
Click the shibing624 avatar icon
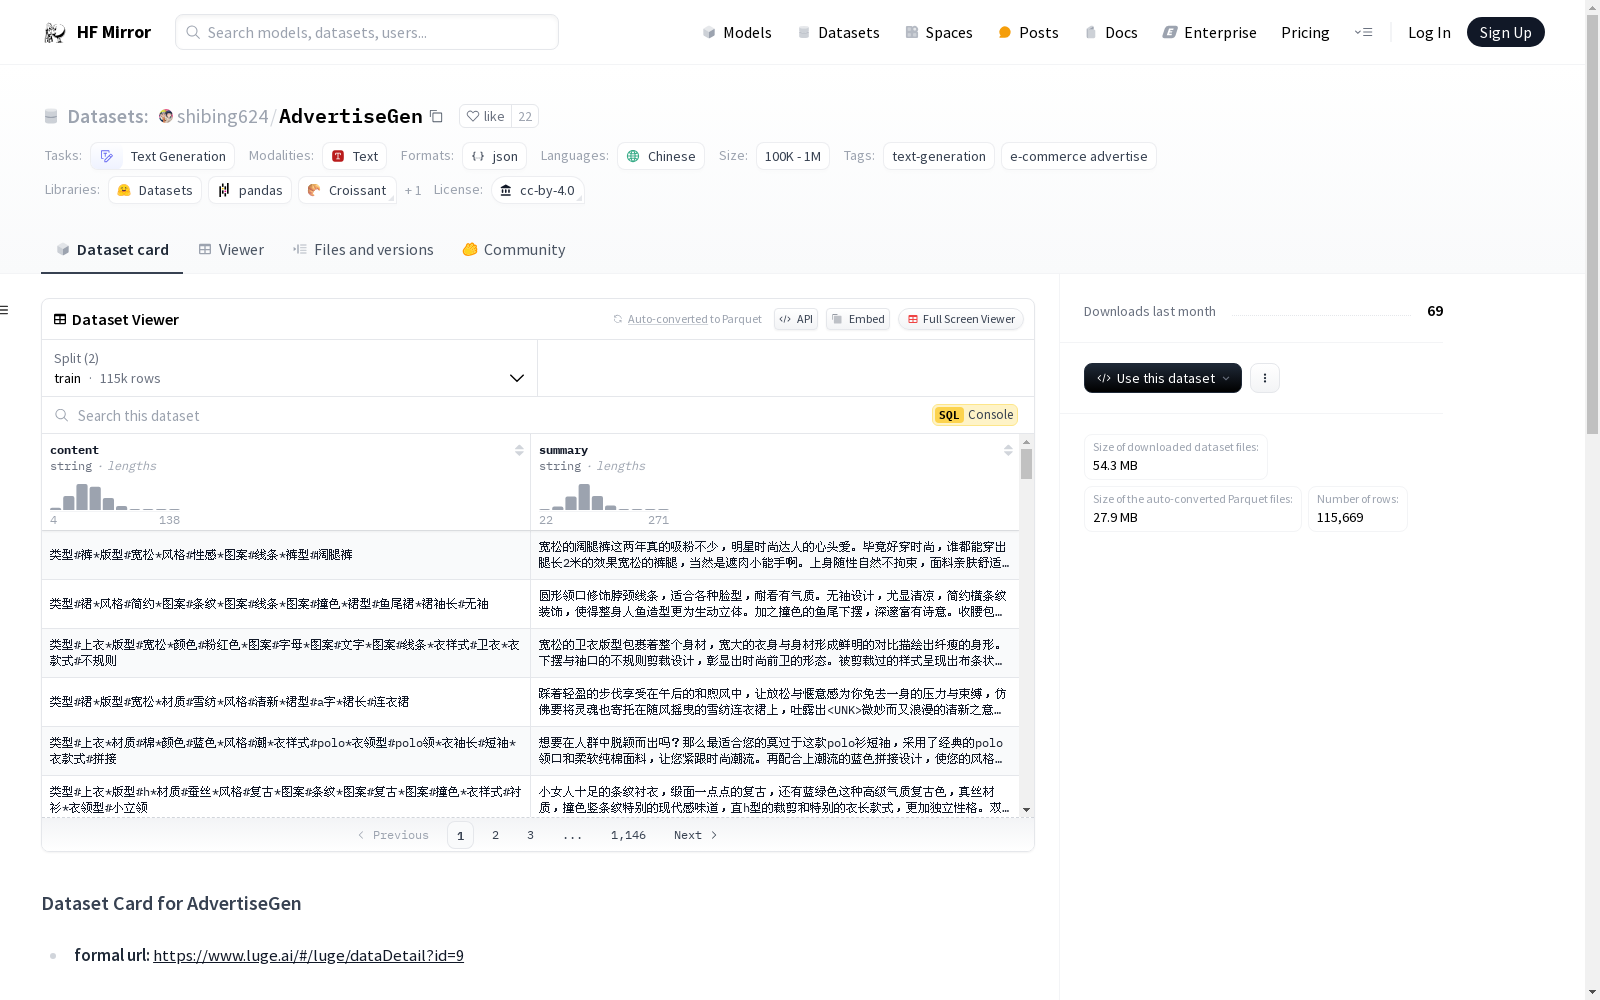[166, 116]
